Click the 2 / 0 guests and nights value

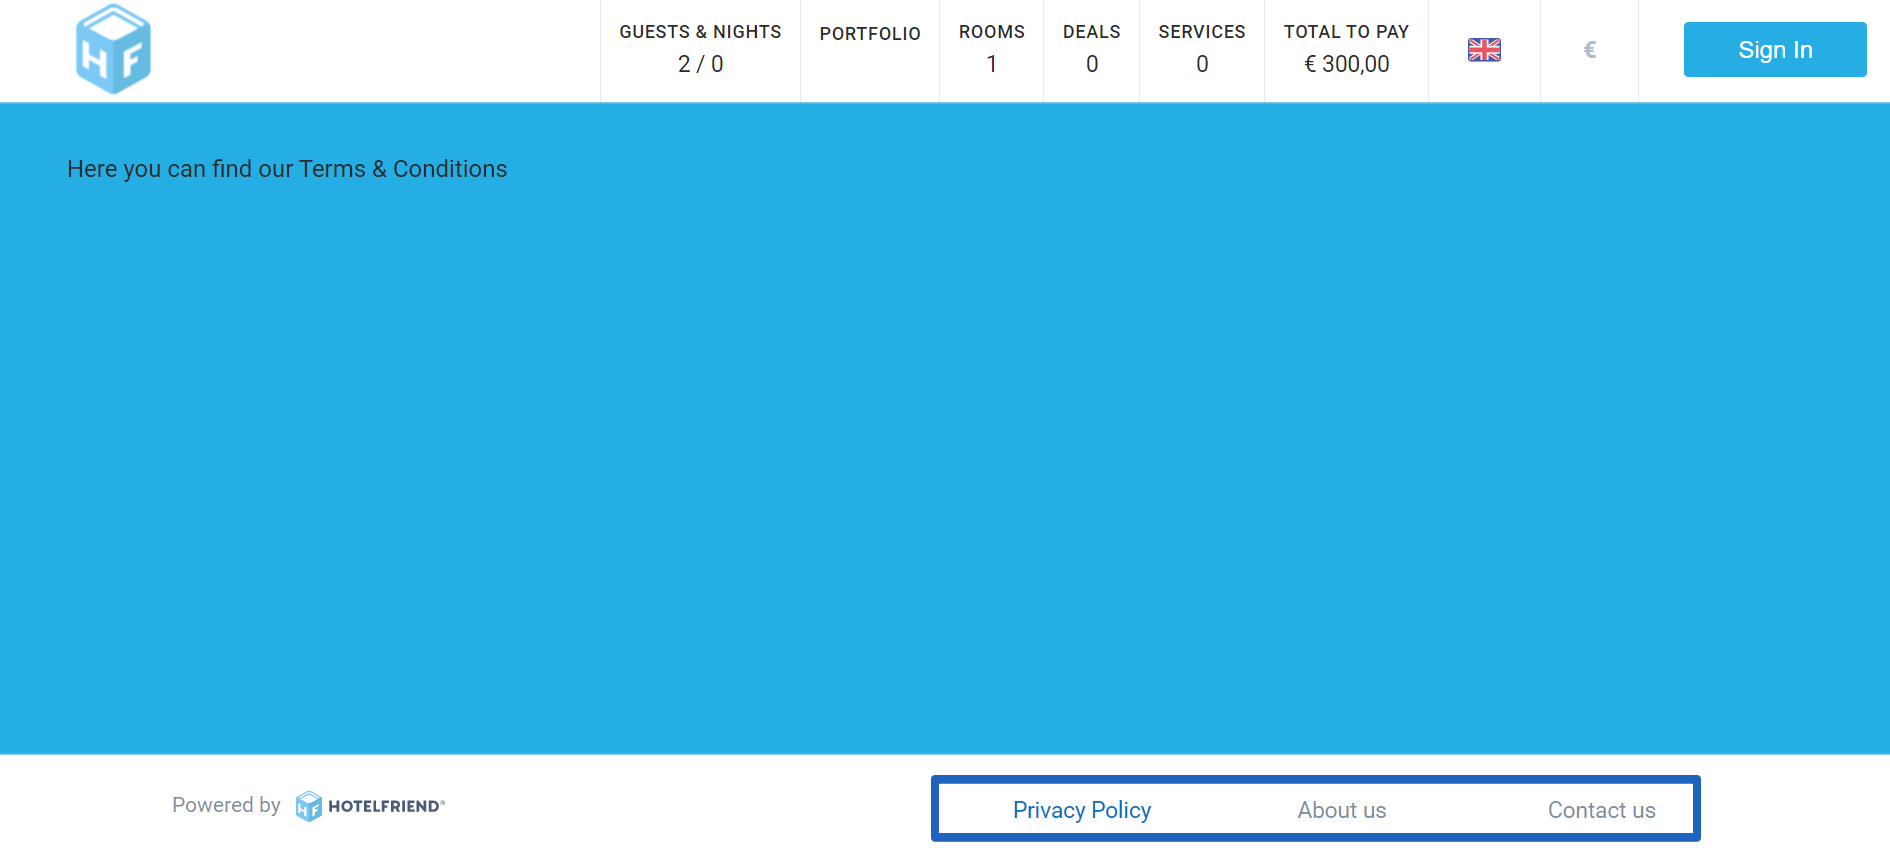click(700, 64)
